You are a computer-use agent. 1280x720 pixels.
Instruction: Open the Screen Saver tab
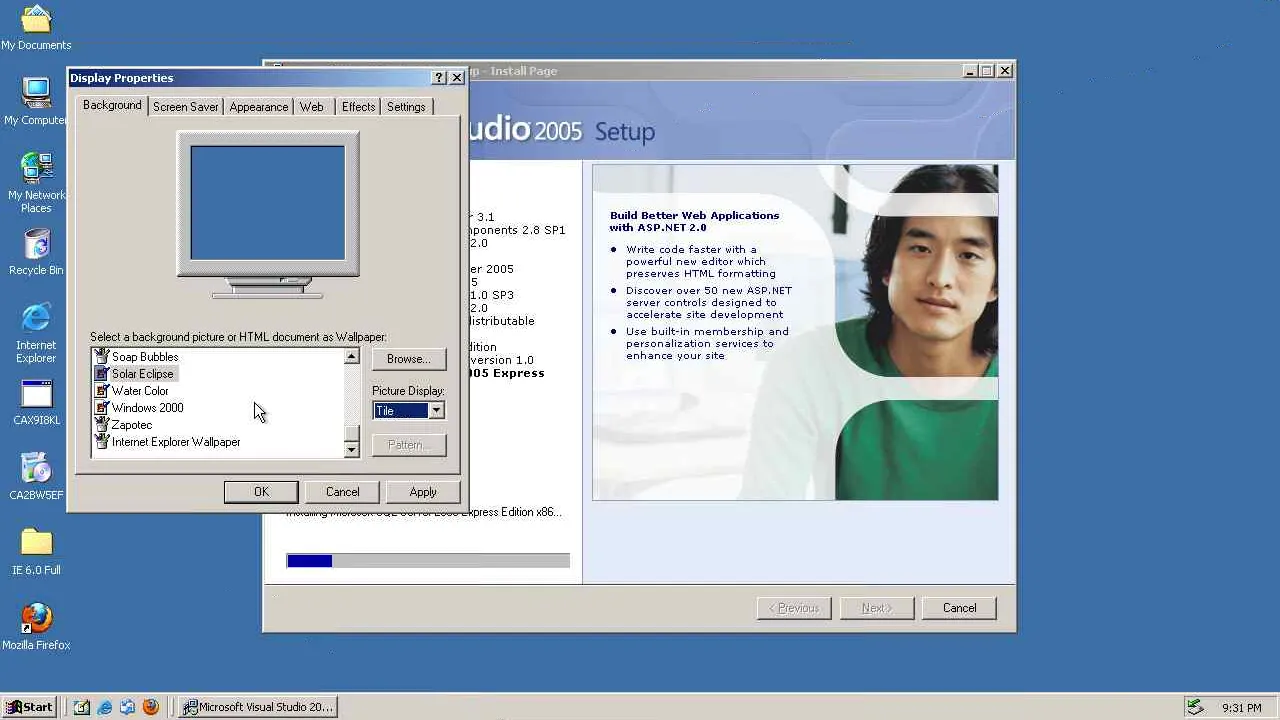185,107
